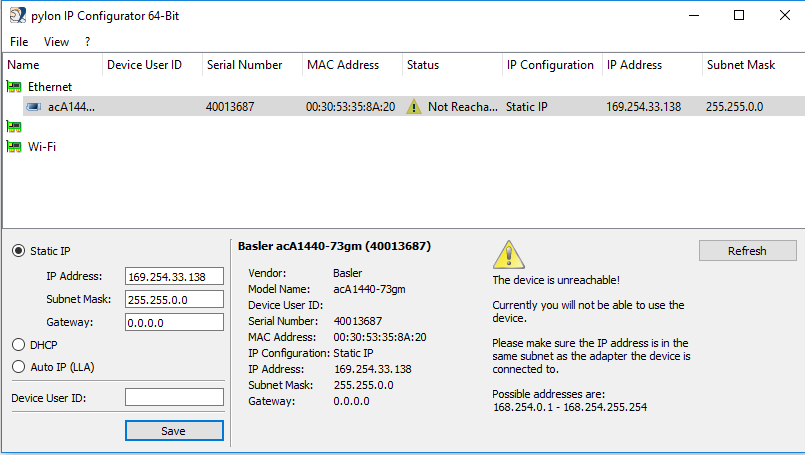The width and height of the screenshot is (805, 455).
Task: Click the Static IP cell in table row
Action: [527, 107]
